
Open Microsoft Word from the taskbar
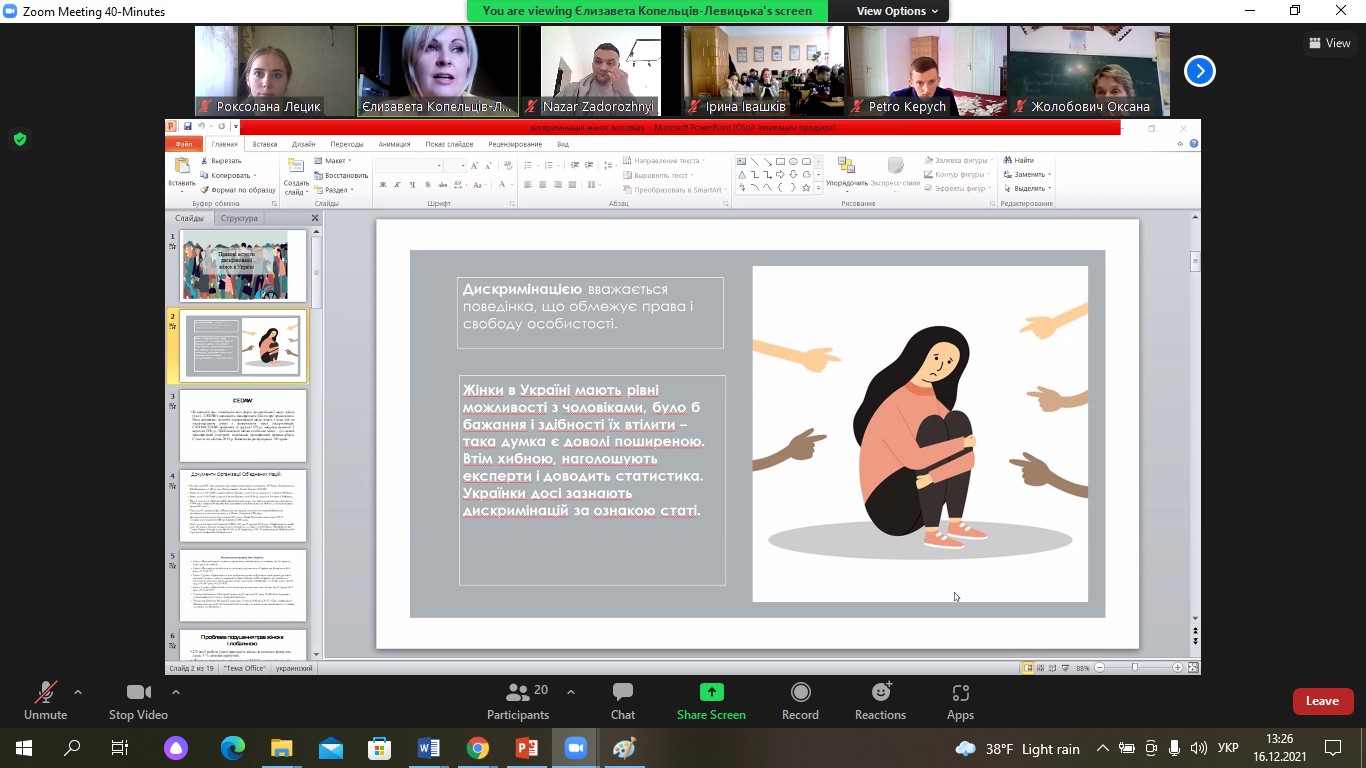pos(428,748)
